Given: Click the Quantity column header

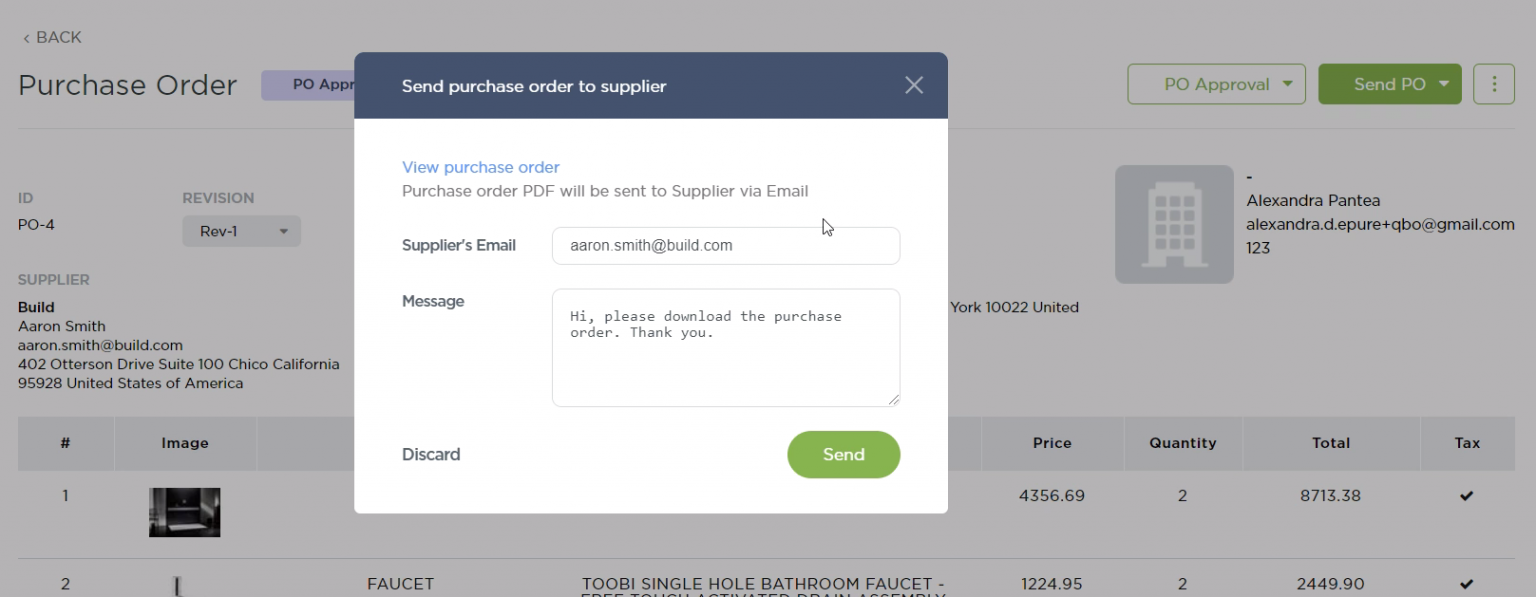Looking at the screenshot, I should 1182,443.
